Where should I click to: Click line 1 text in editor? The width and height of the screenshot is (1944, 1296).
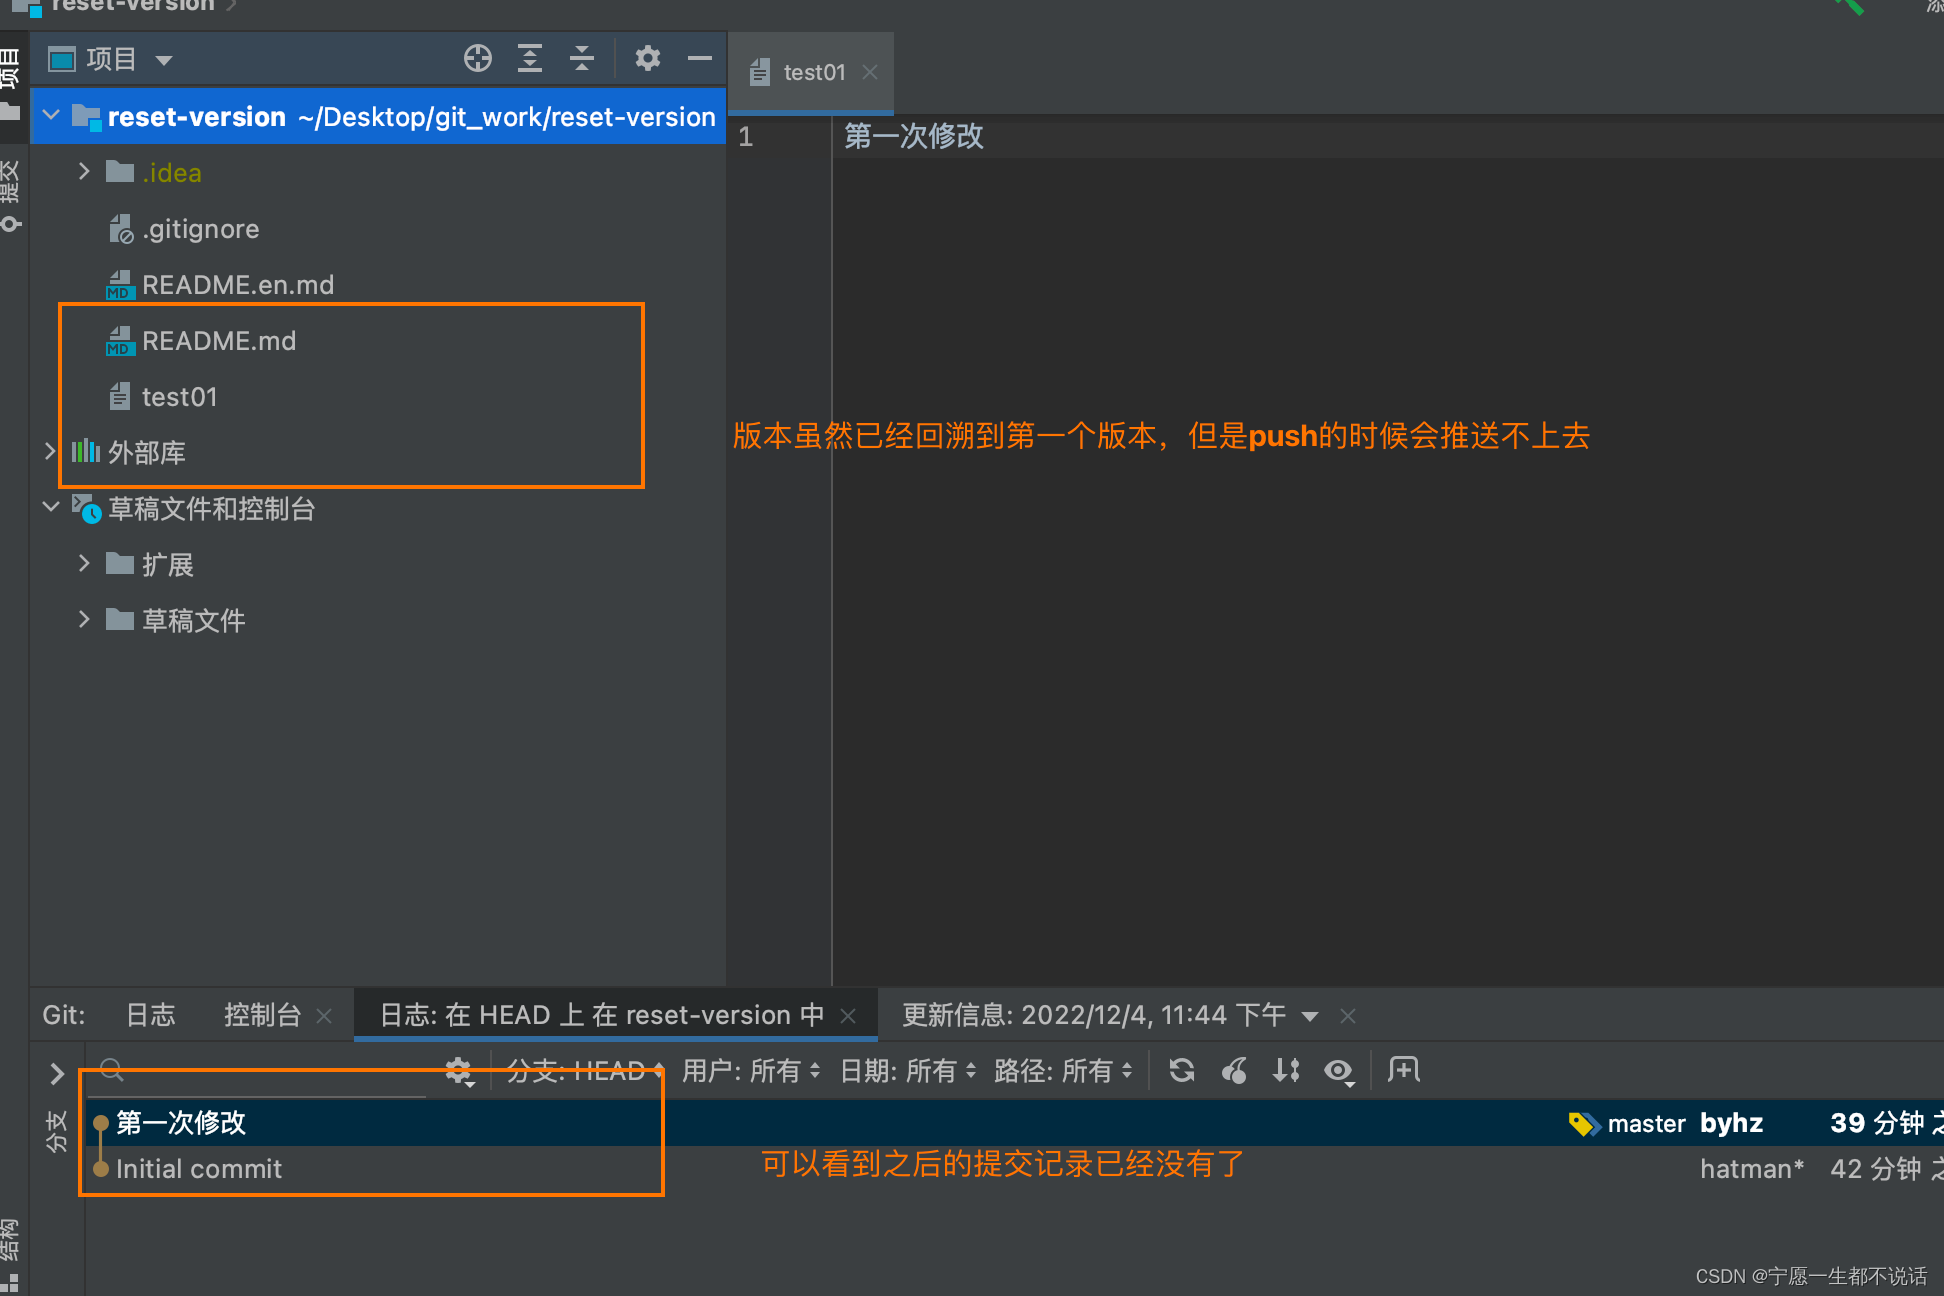[914, 136]
